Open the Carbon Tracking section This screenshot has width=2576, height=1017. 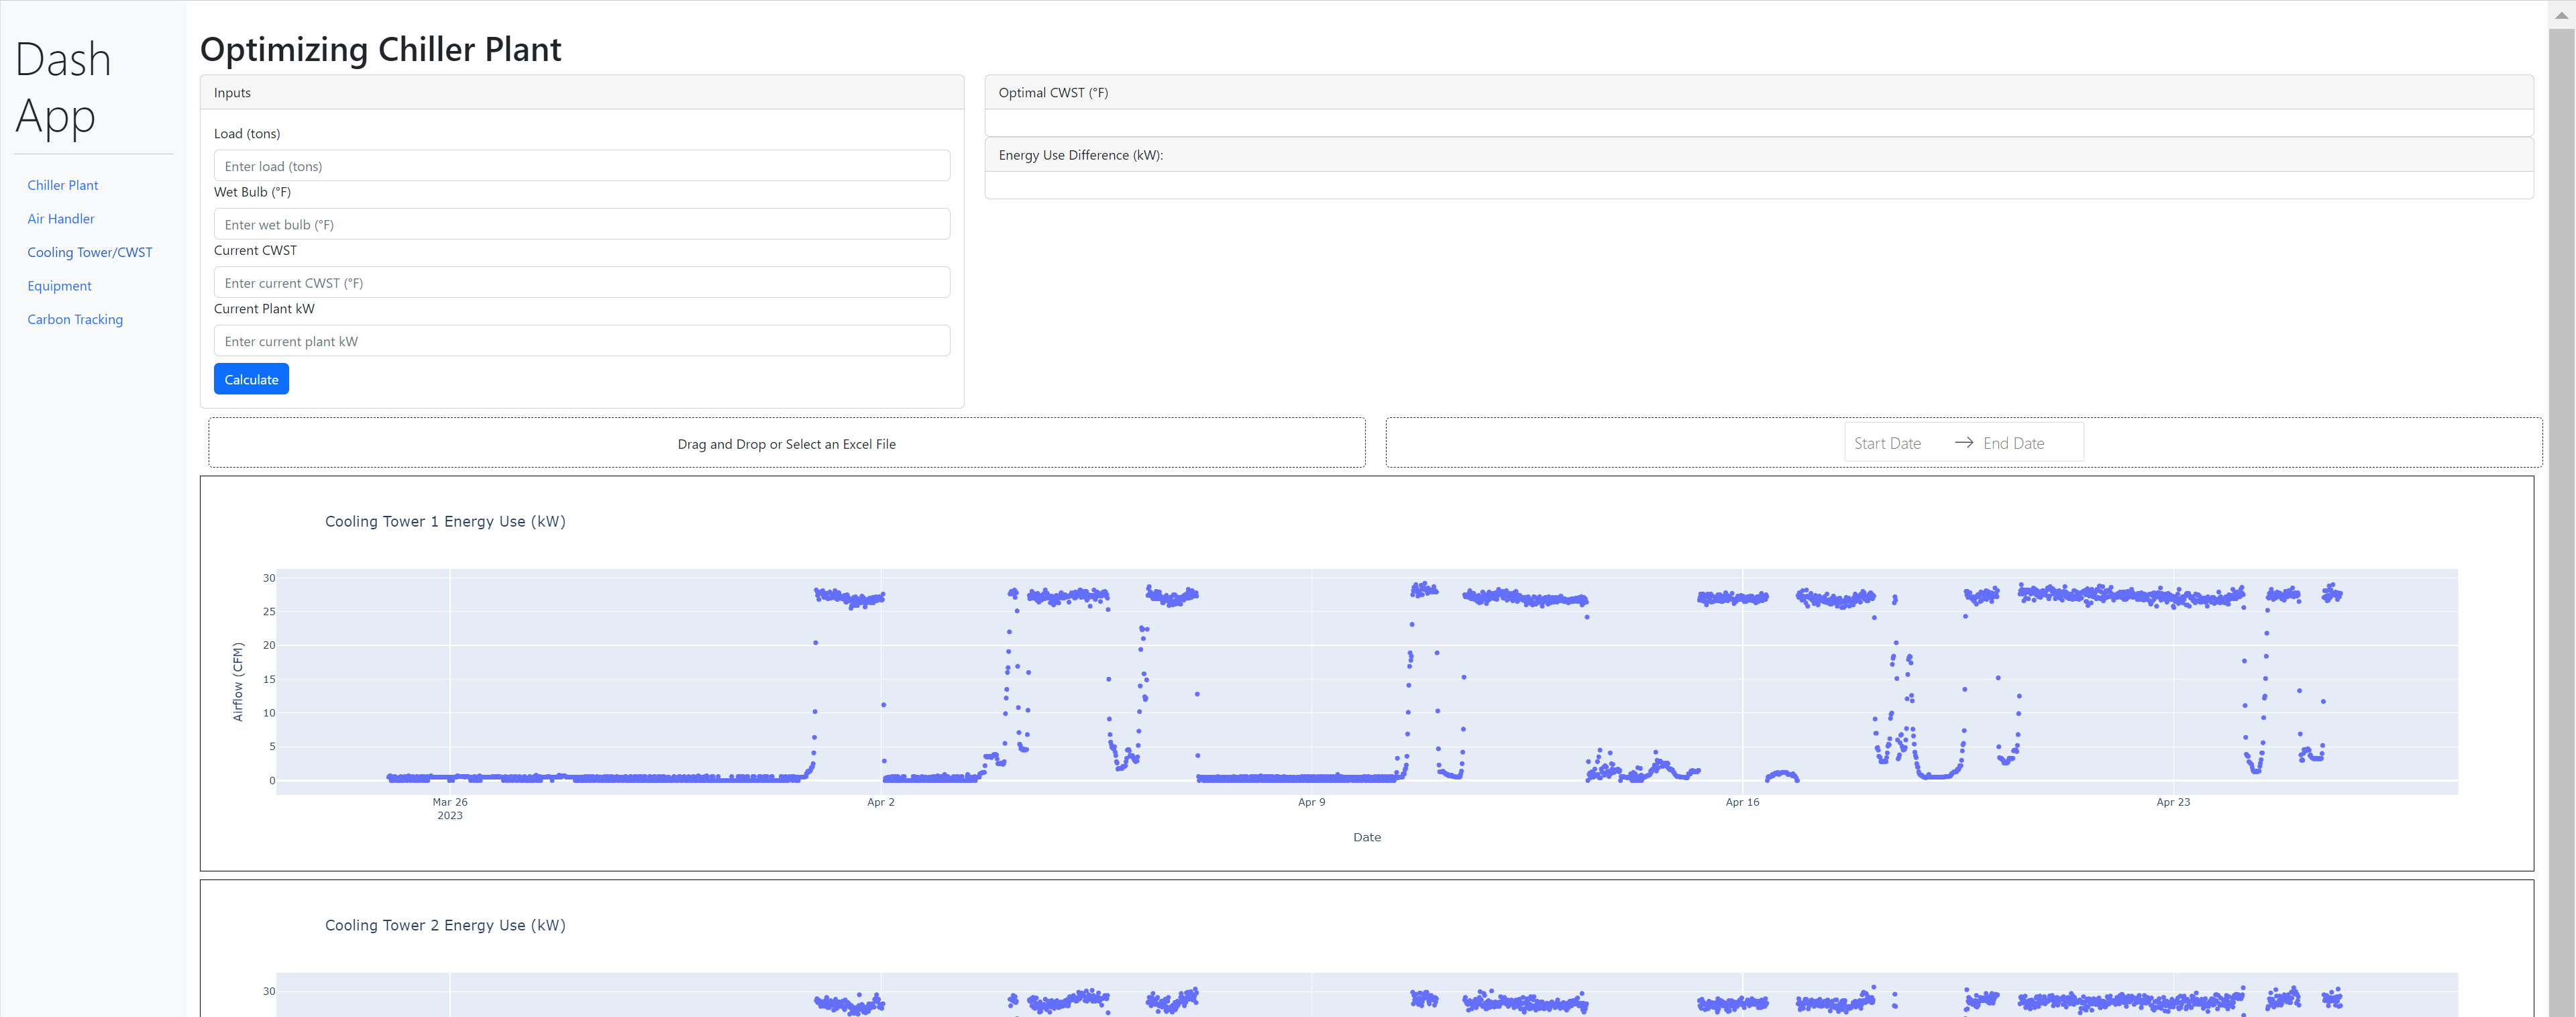click(x=75, y=319)
